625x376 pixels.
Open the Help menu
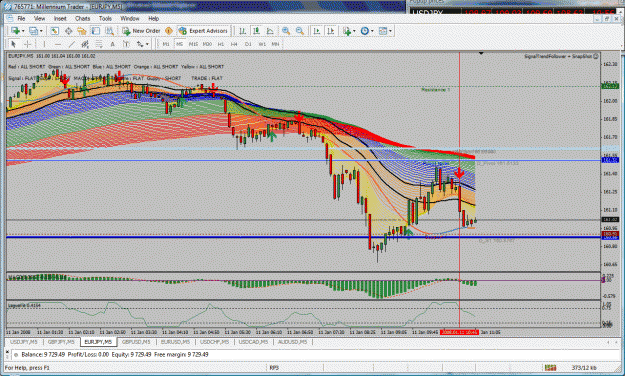tap(153, 18)
